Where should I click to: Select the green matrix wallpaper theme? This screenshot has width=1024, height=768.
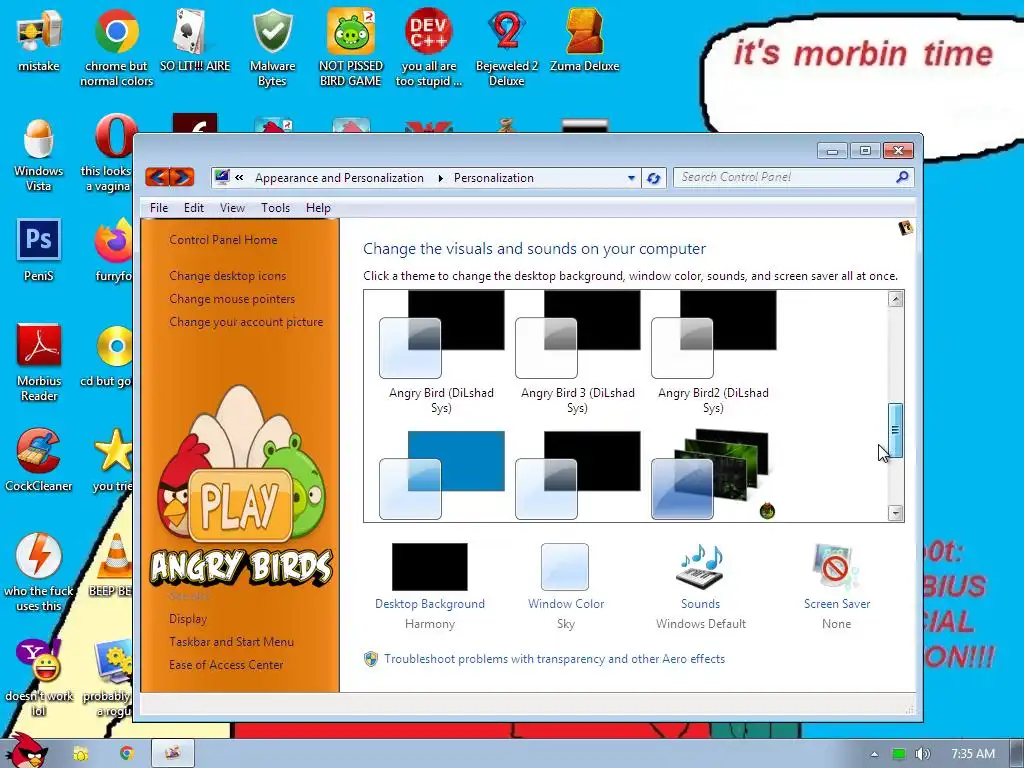point(713,475)
